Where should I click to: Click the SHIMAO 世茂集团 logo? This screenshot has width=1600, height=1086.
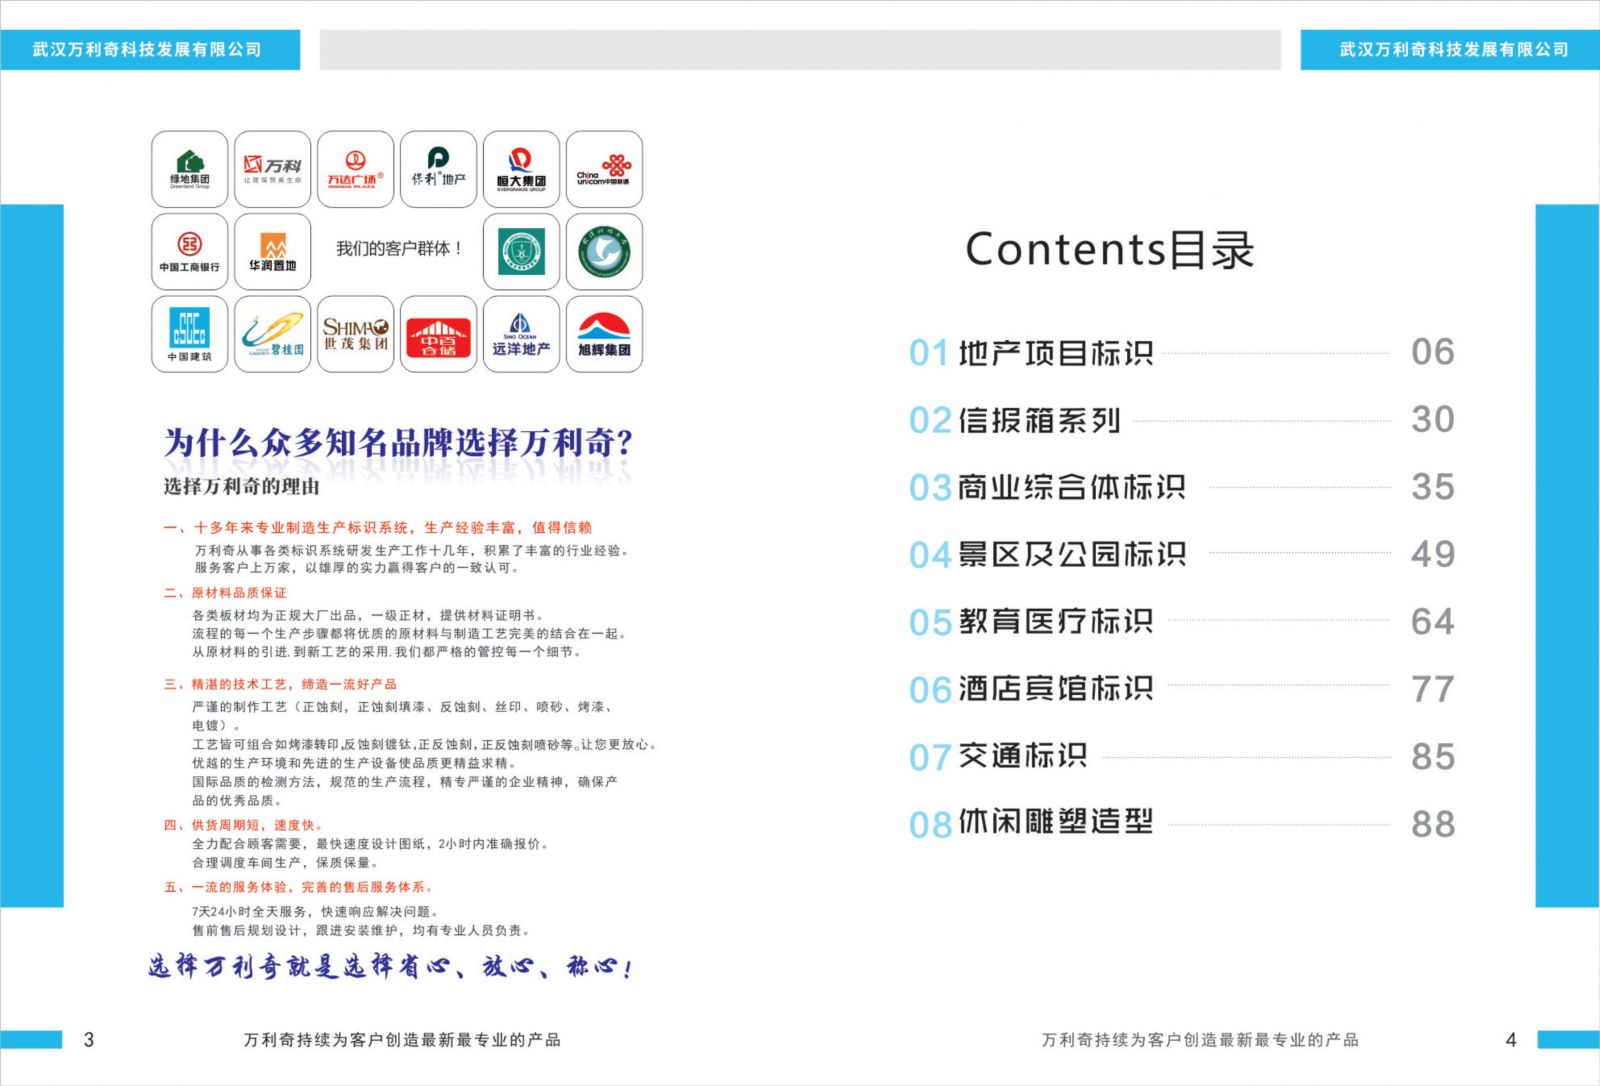tap(356, 334)
